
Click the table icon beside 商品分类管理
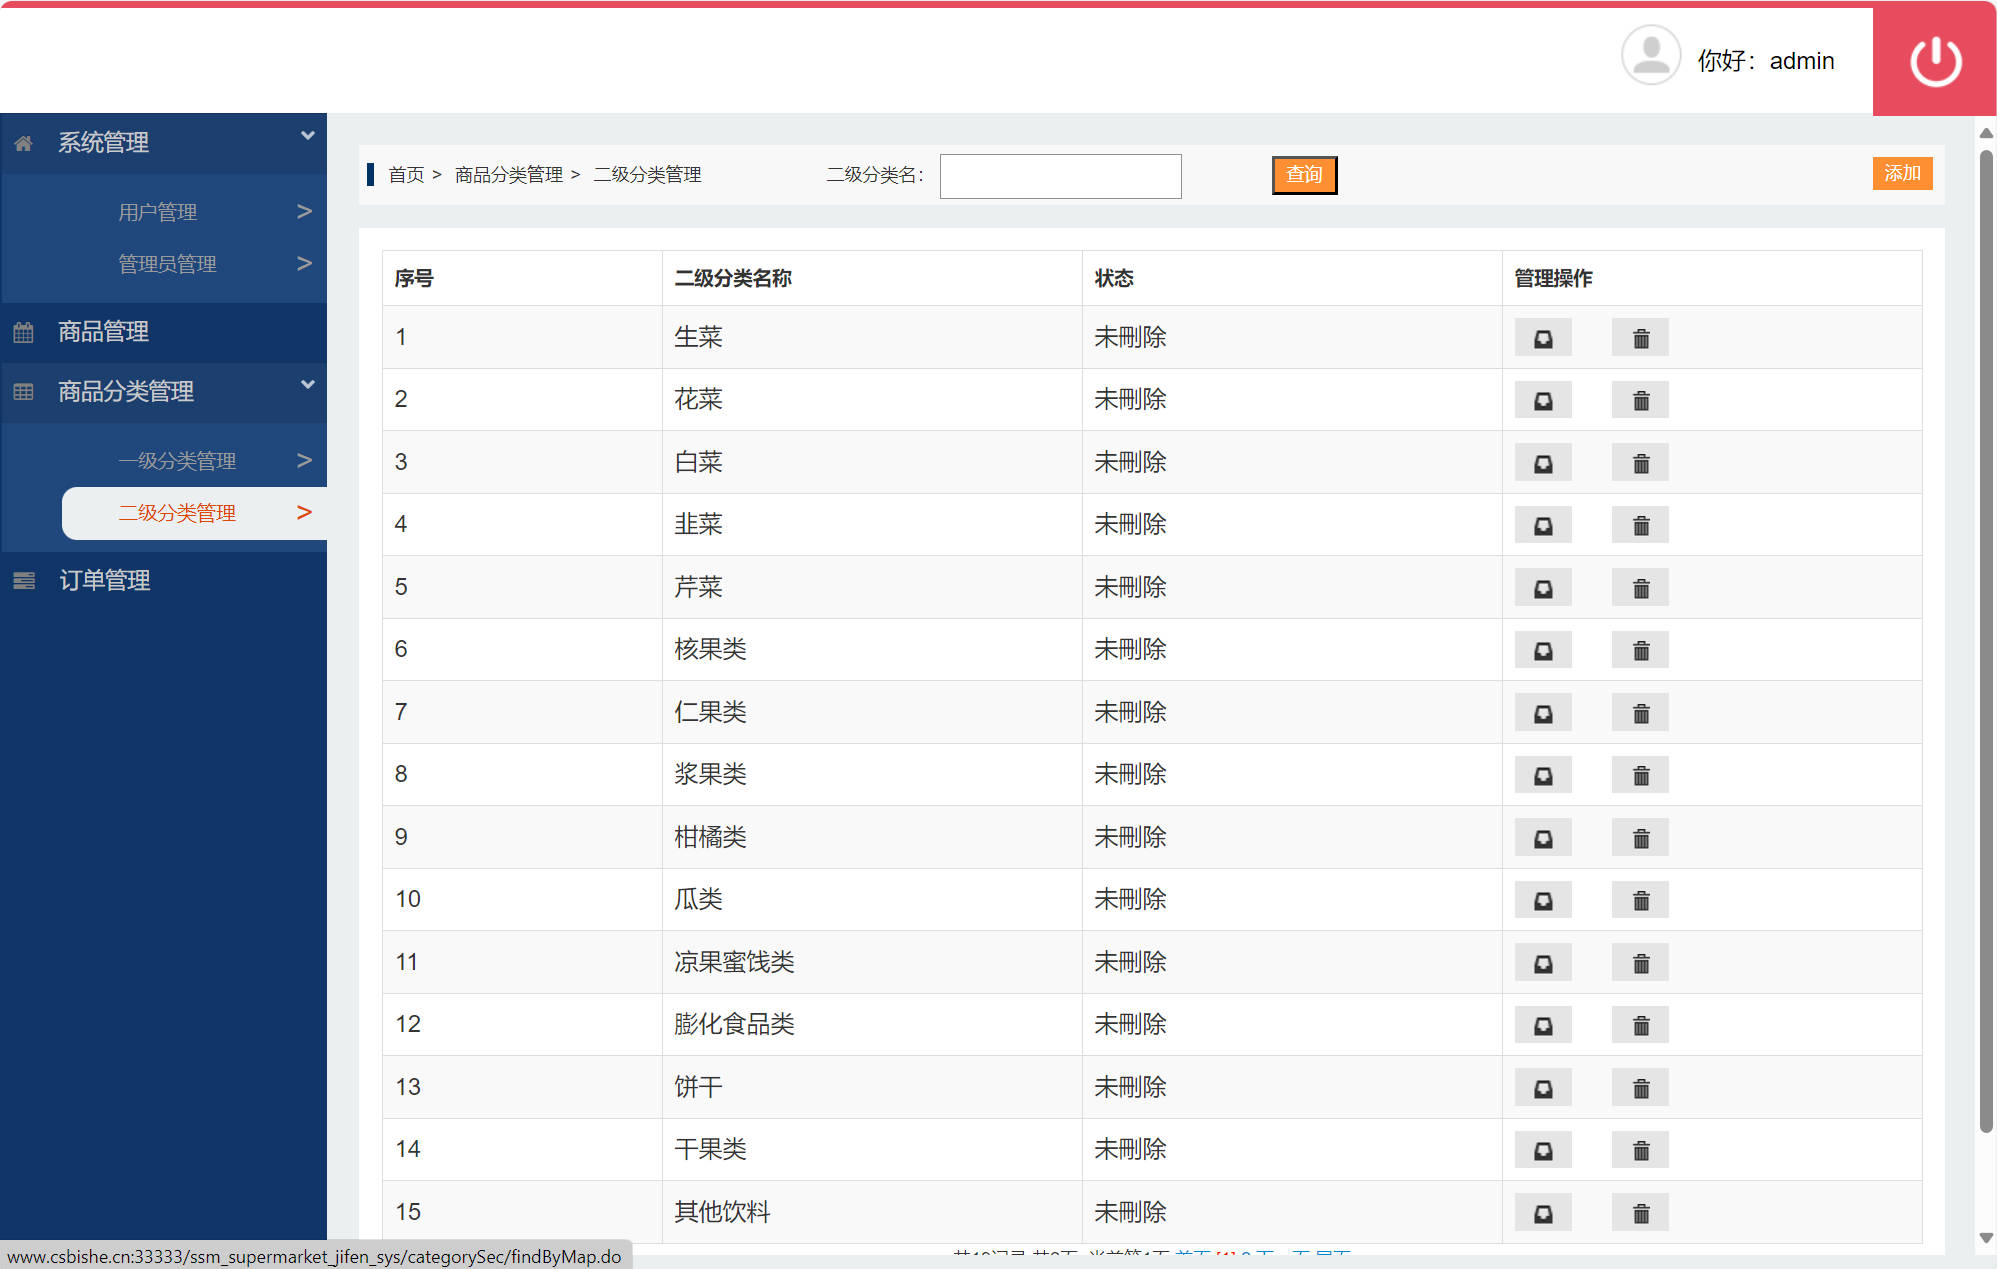coord(23,392)
